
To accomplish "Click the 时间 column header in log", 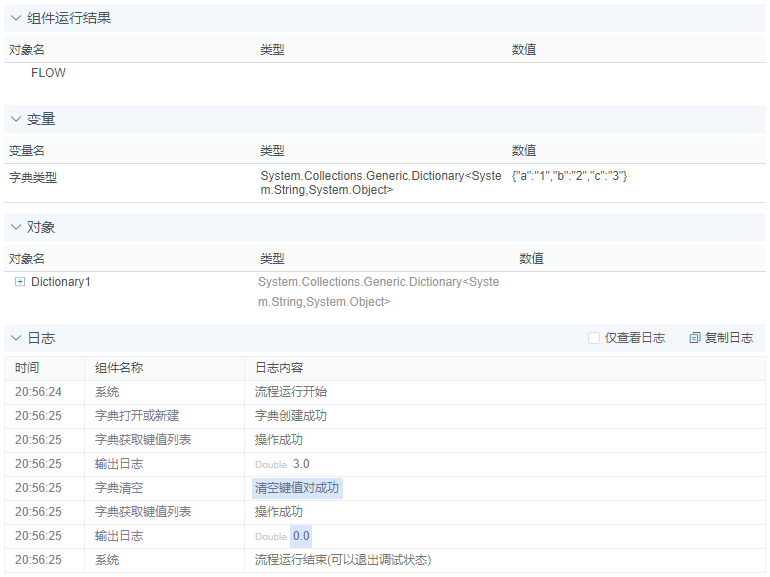I will click(x=27, y=368).
